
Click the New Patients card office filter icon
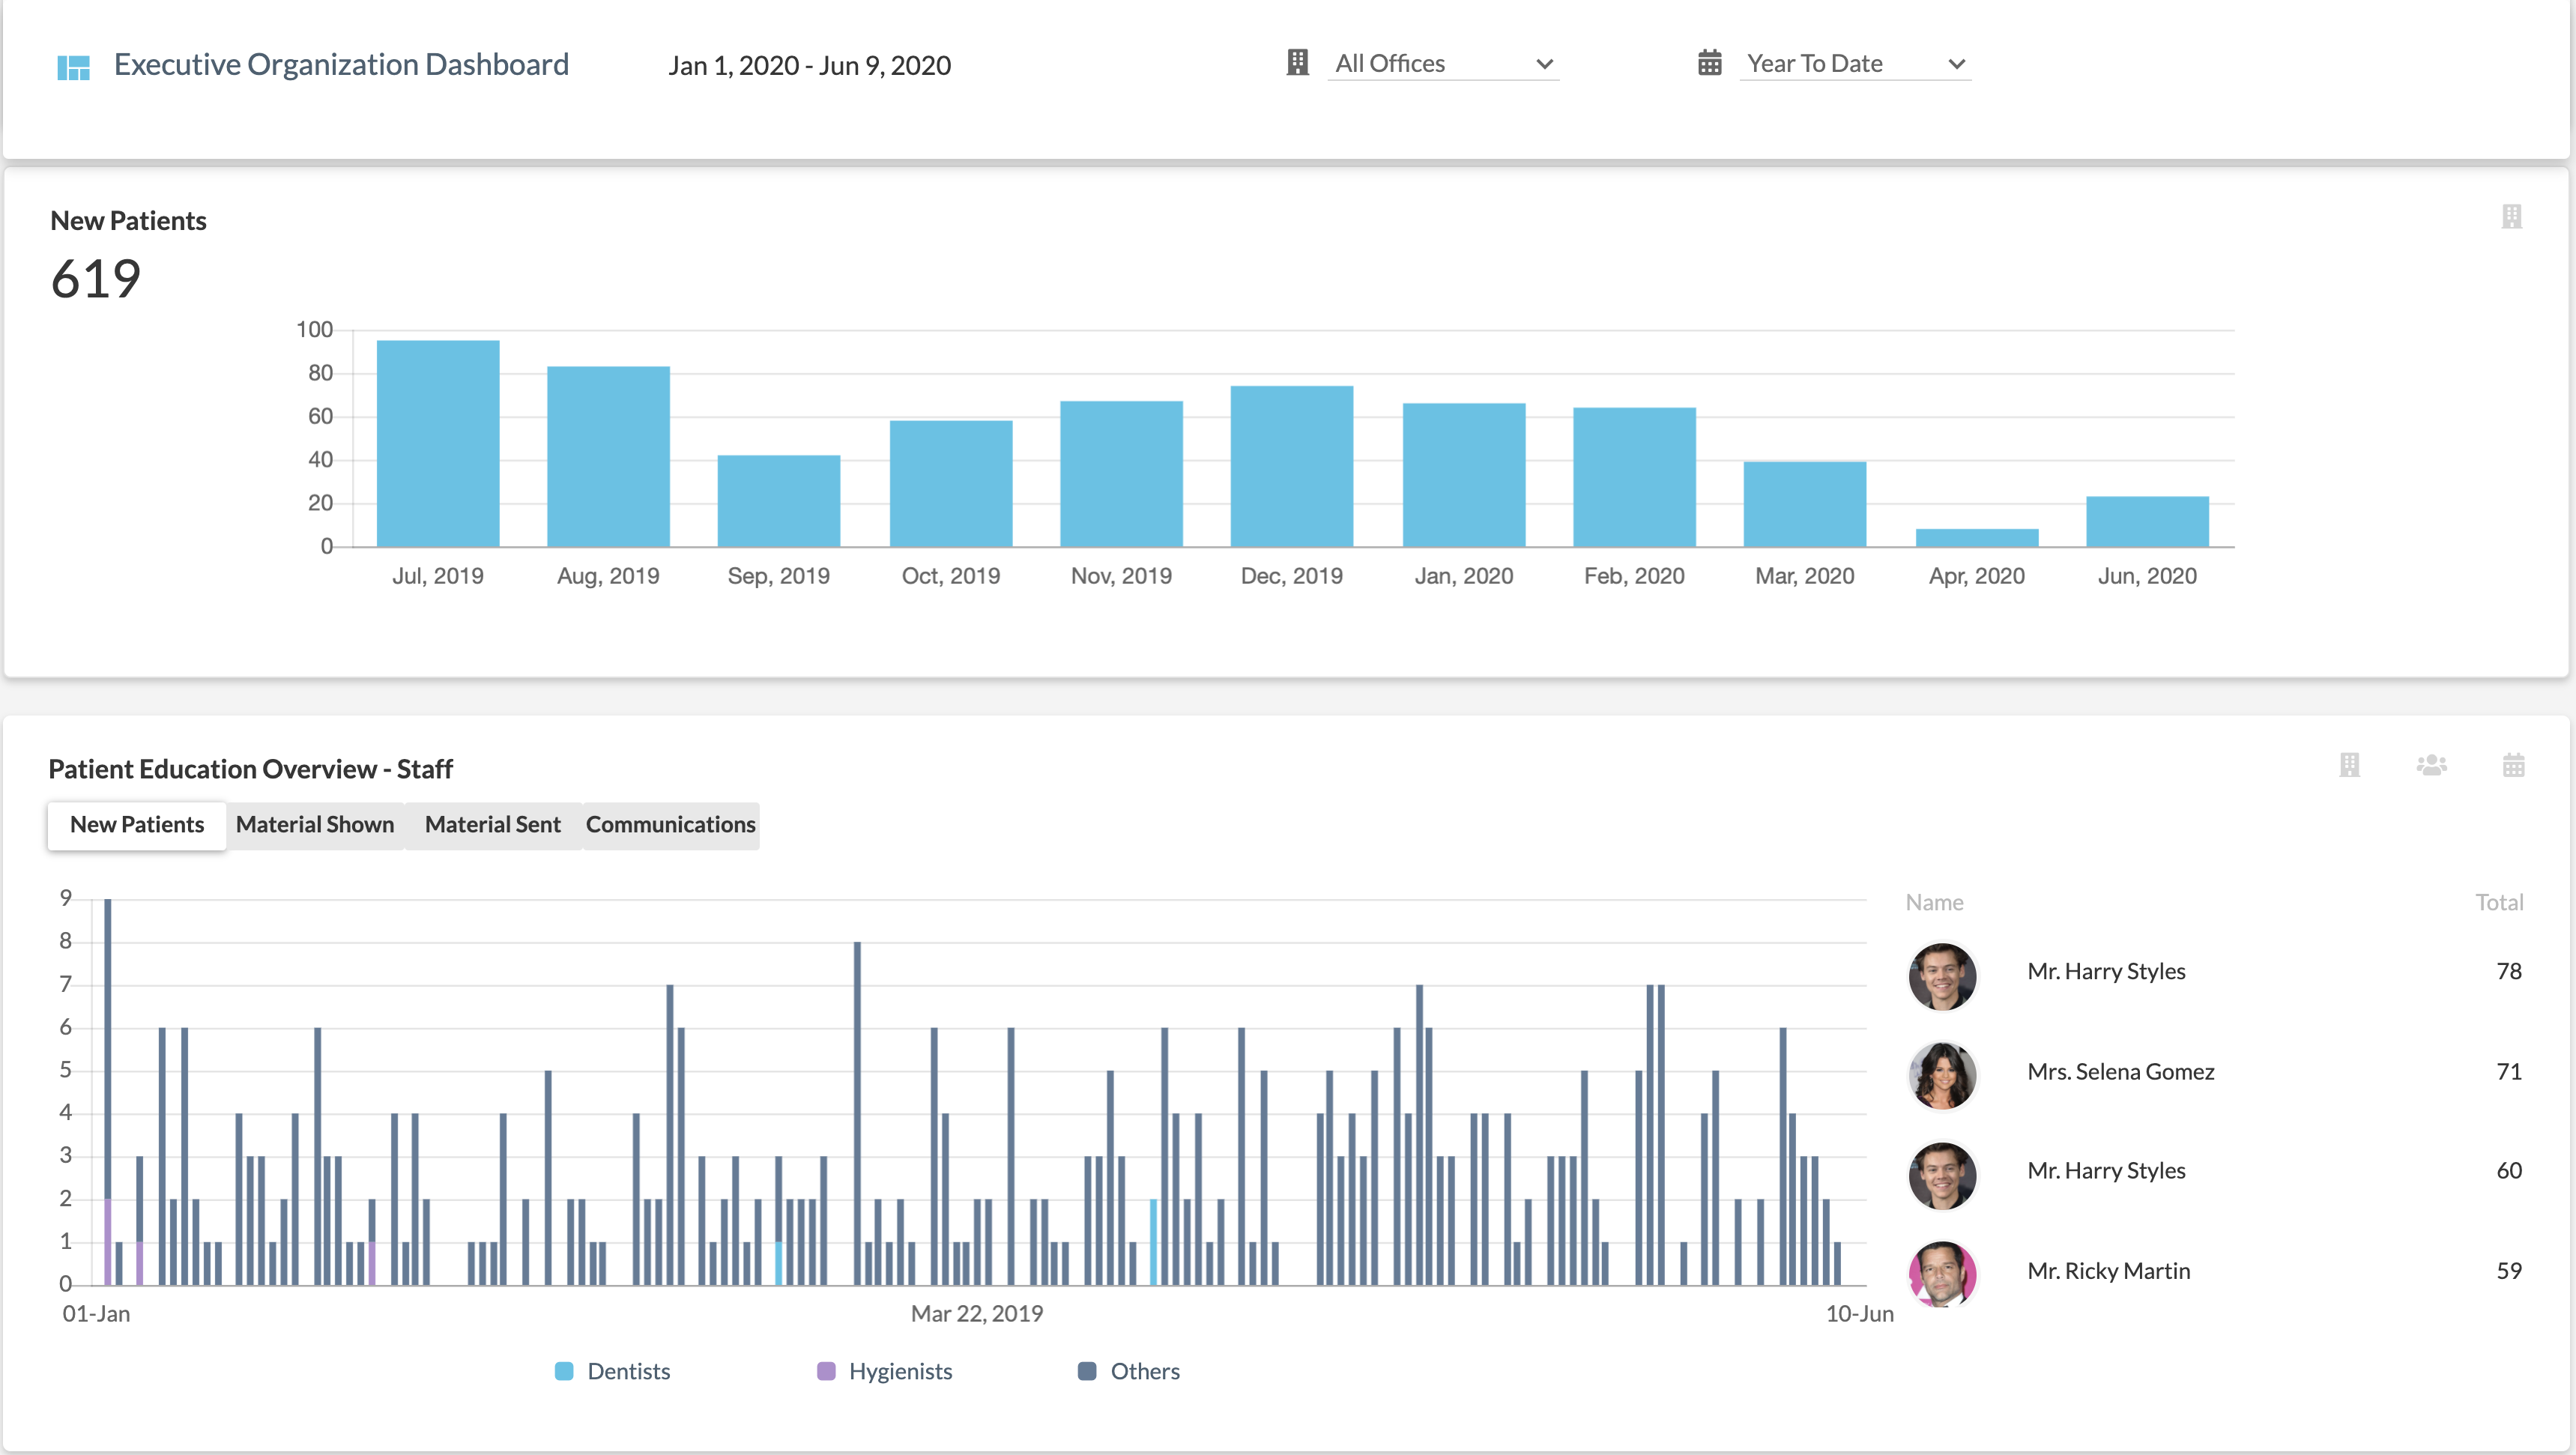pos(2511,217)
